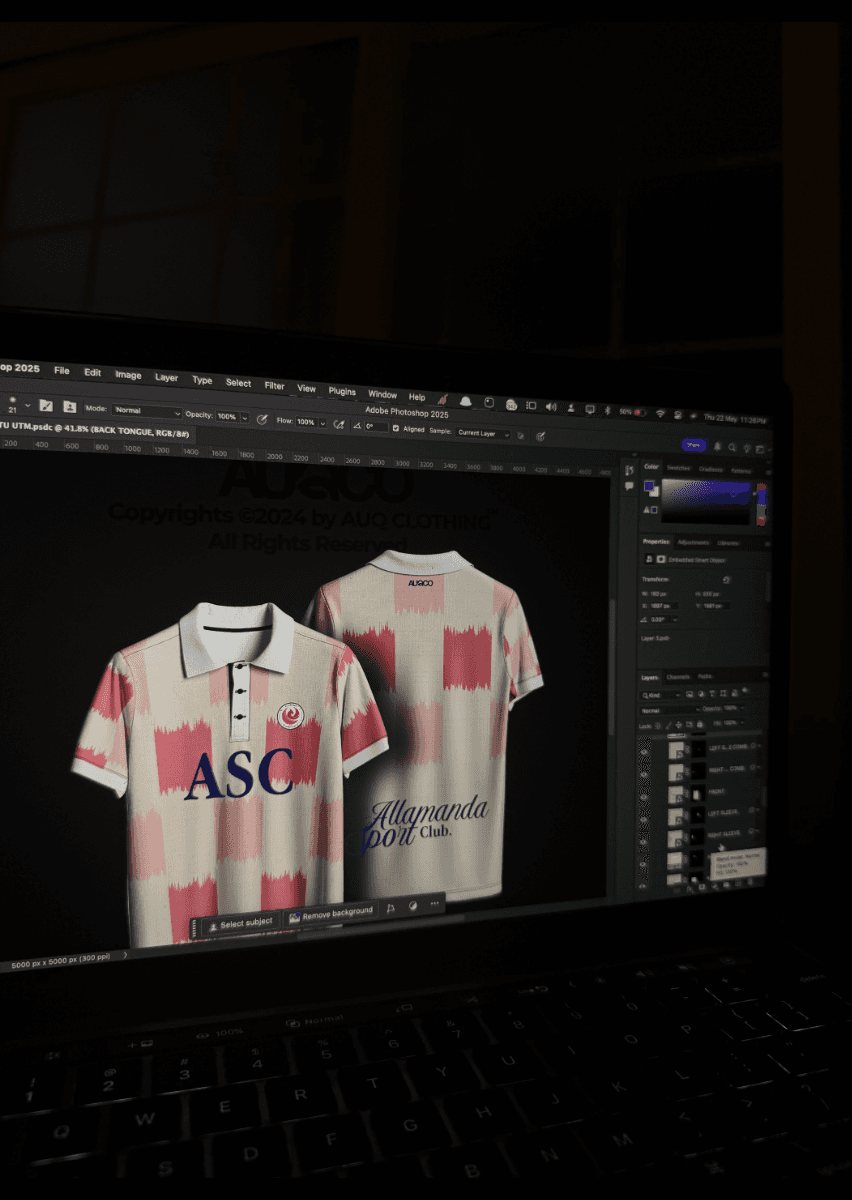Viewport: 852px width, 1200px height.
Task: Open the brush preset picker arrow
Action: (27, 405)
